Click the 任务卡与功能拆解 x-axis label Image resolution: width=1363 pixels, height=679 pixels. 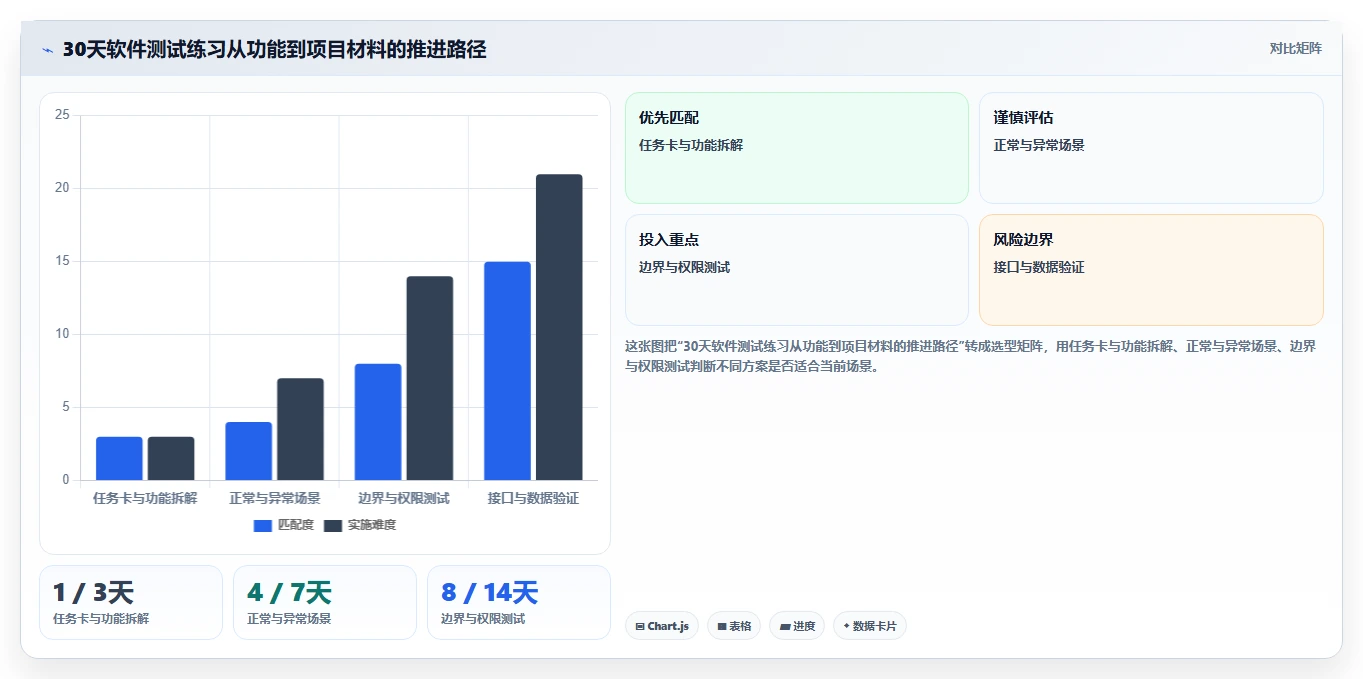point(145,498)
